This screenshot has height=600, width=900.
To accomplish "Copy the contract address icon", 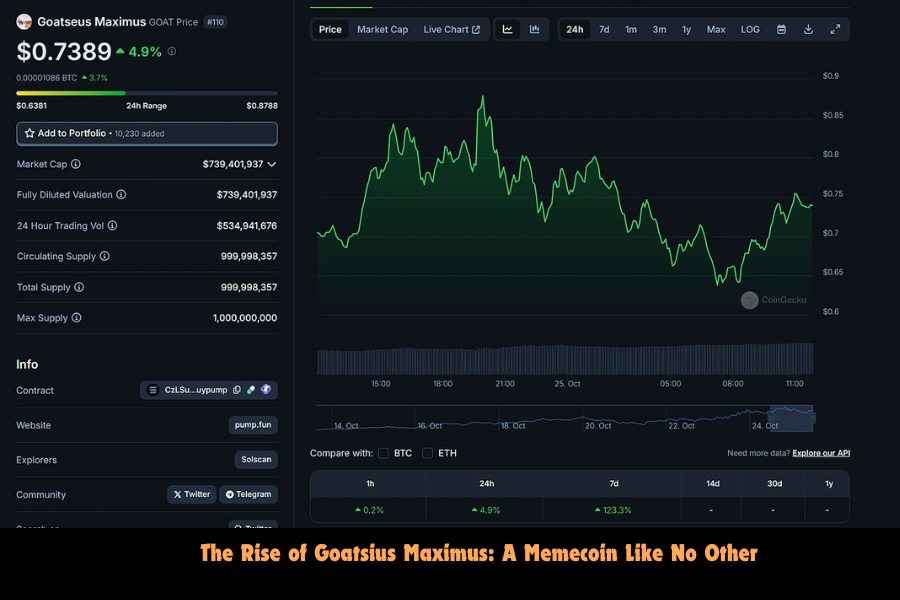I will coord(236,390).
